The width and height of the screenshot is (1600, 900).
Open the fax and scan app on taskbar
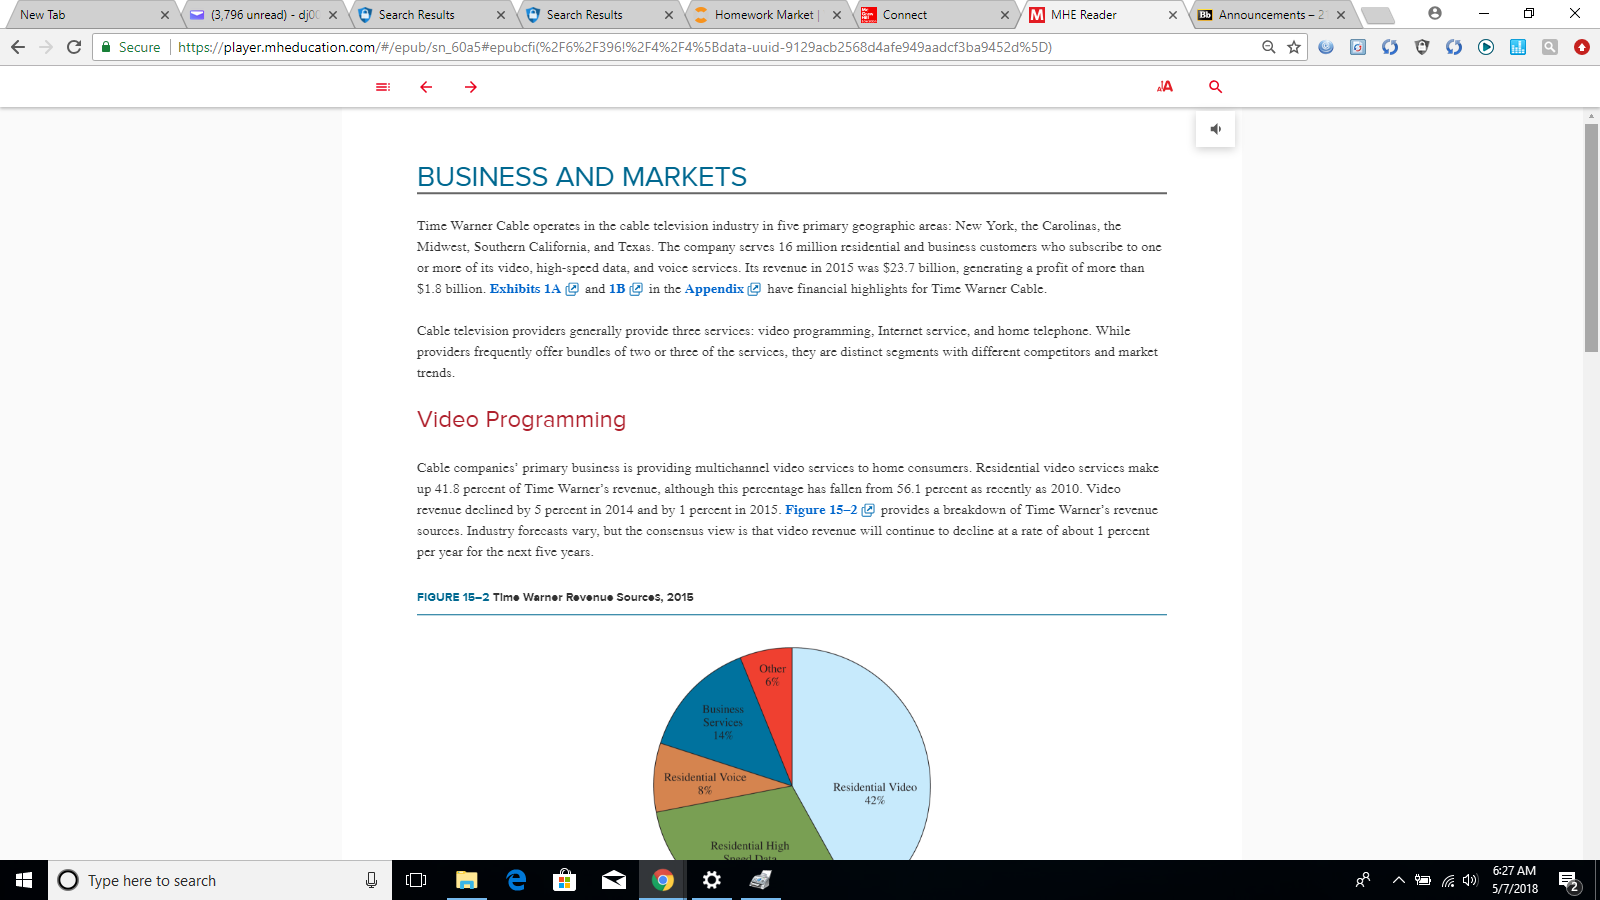pos(761,880)
